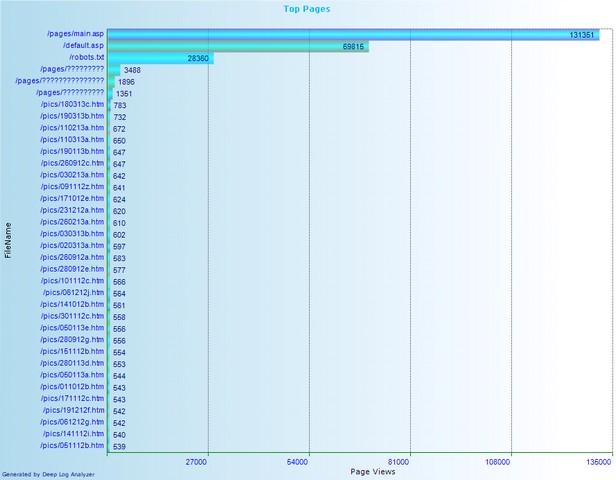Click the /pics/180313c.htm file label
Screen dimensions: 616x480
click(x=72, y=105)
